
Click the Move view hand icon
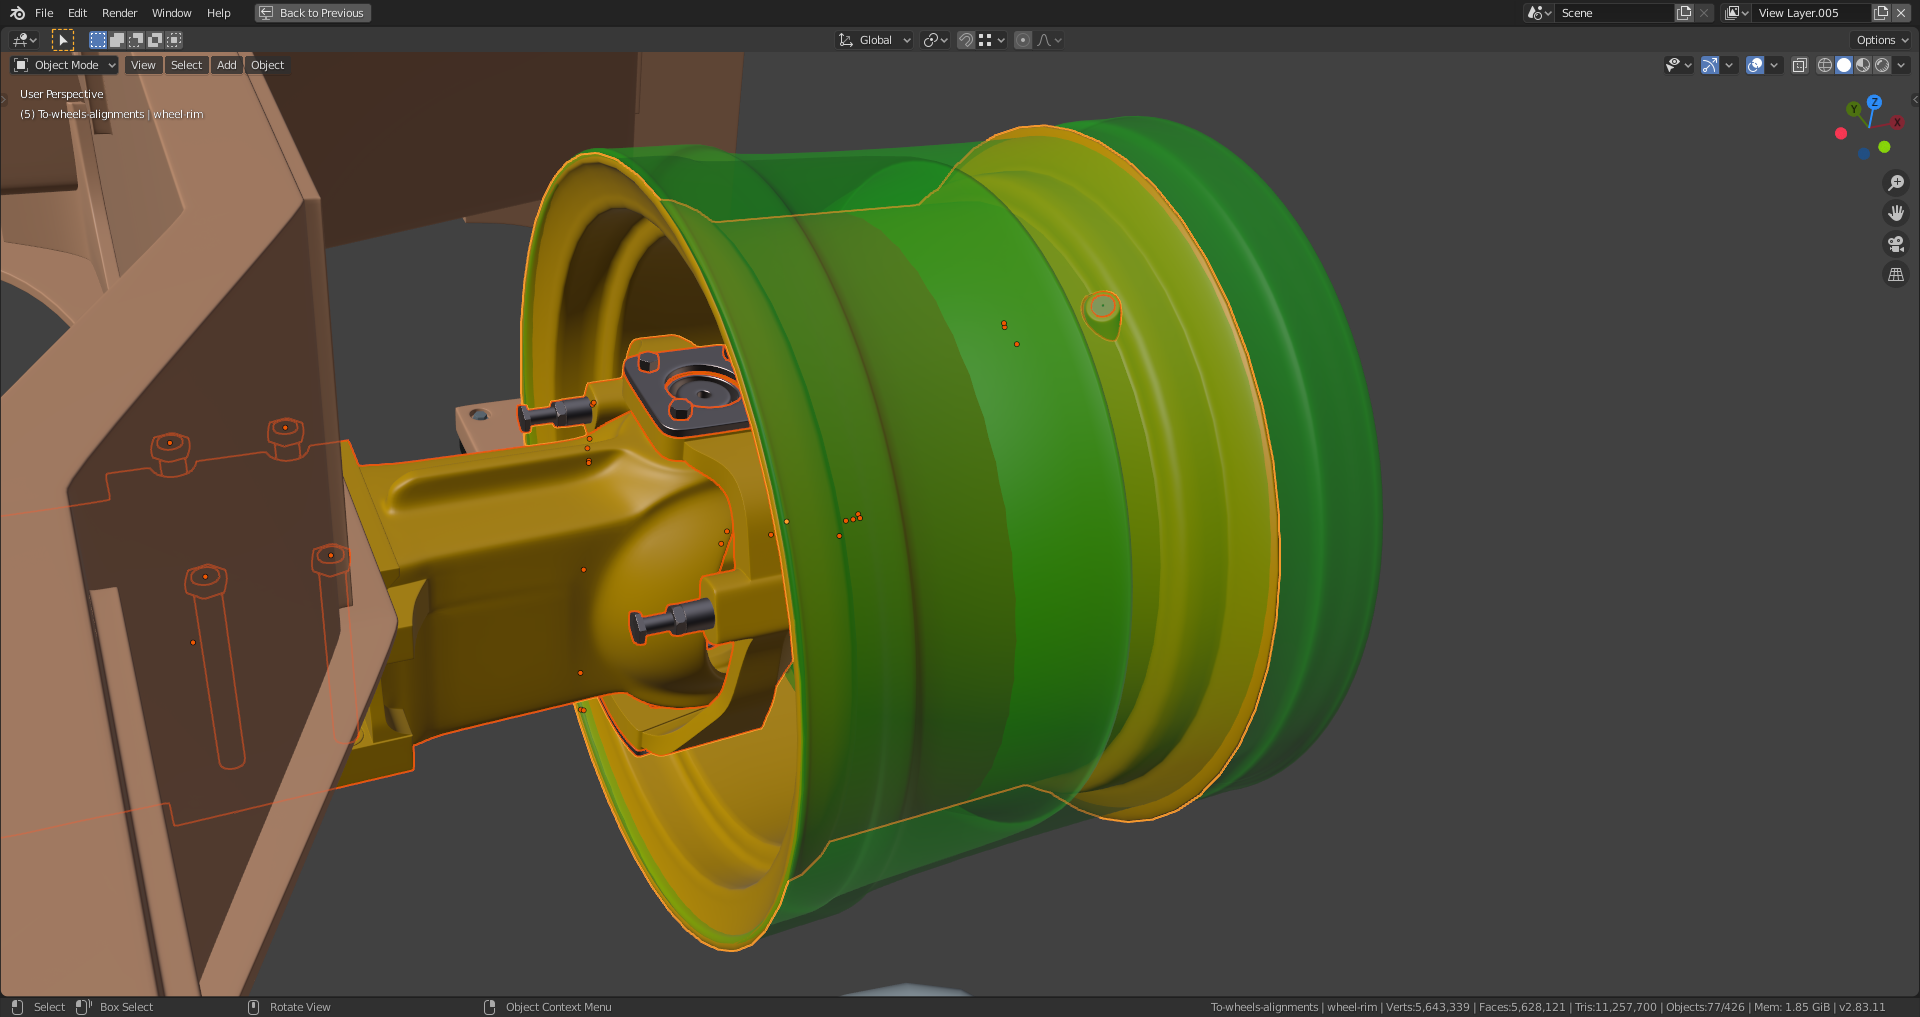1895,213
